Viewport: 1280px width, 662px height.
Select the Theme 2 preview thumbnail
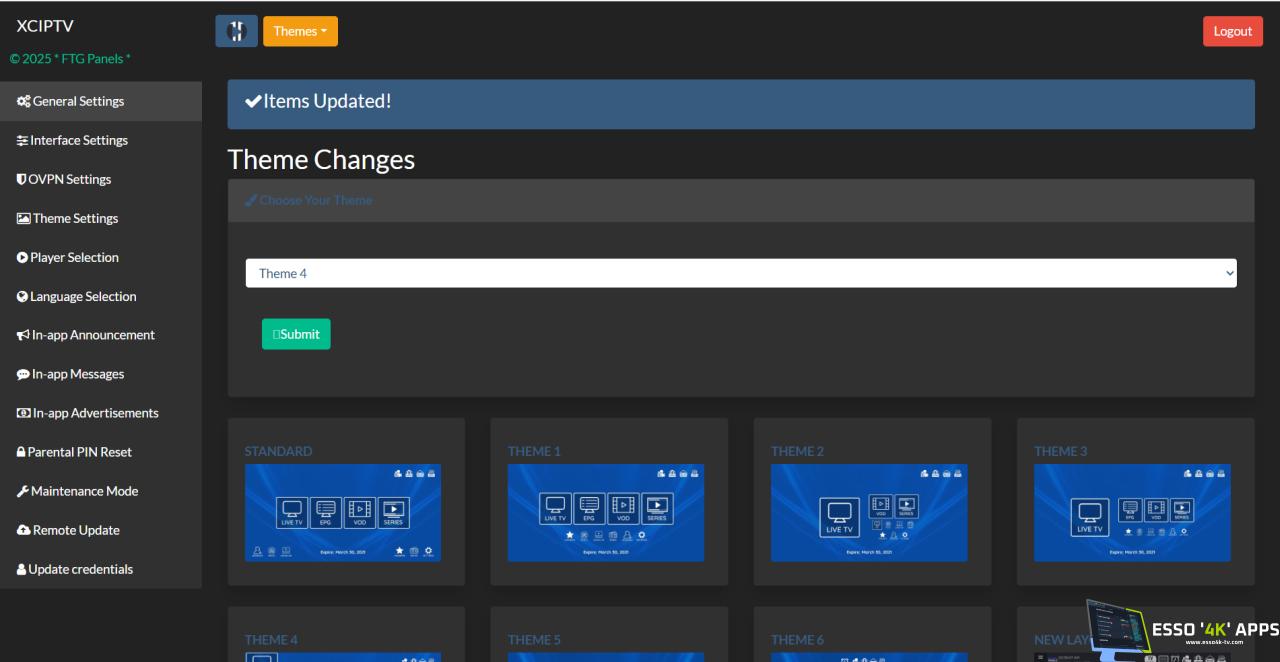[x=869, y=512]
